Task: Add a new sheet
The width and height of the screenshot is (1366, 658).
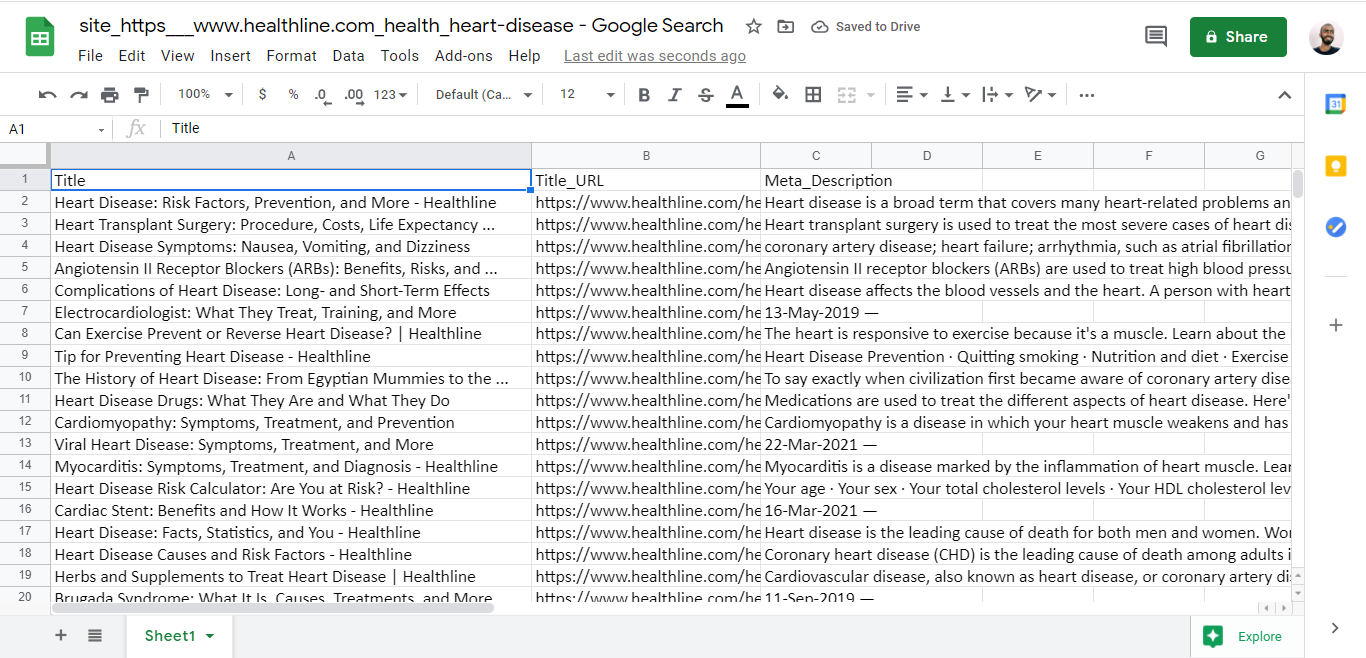Action: coord(61,635)
